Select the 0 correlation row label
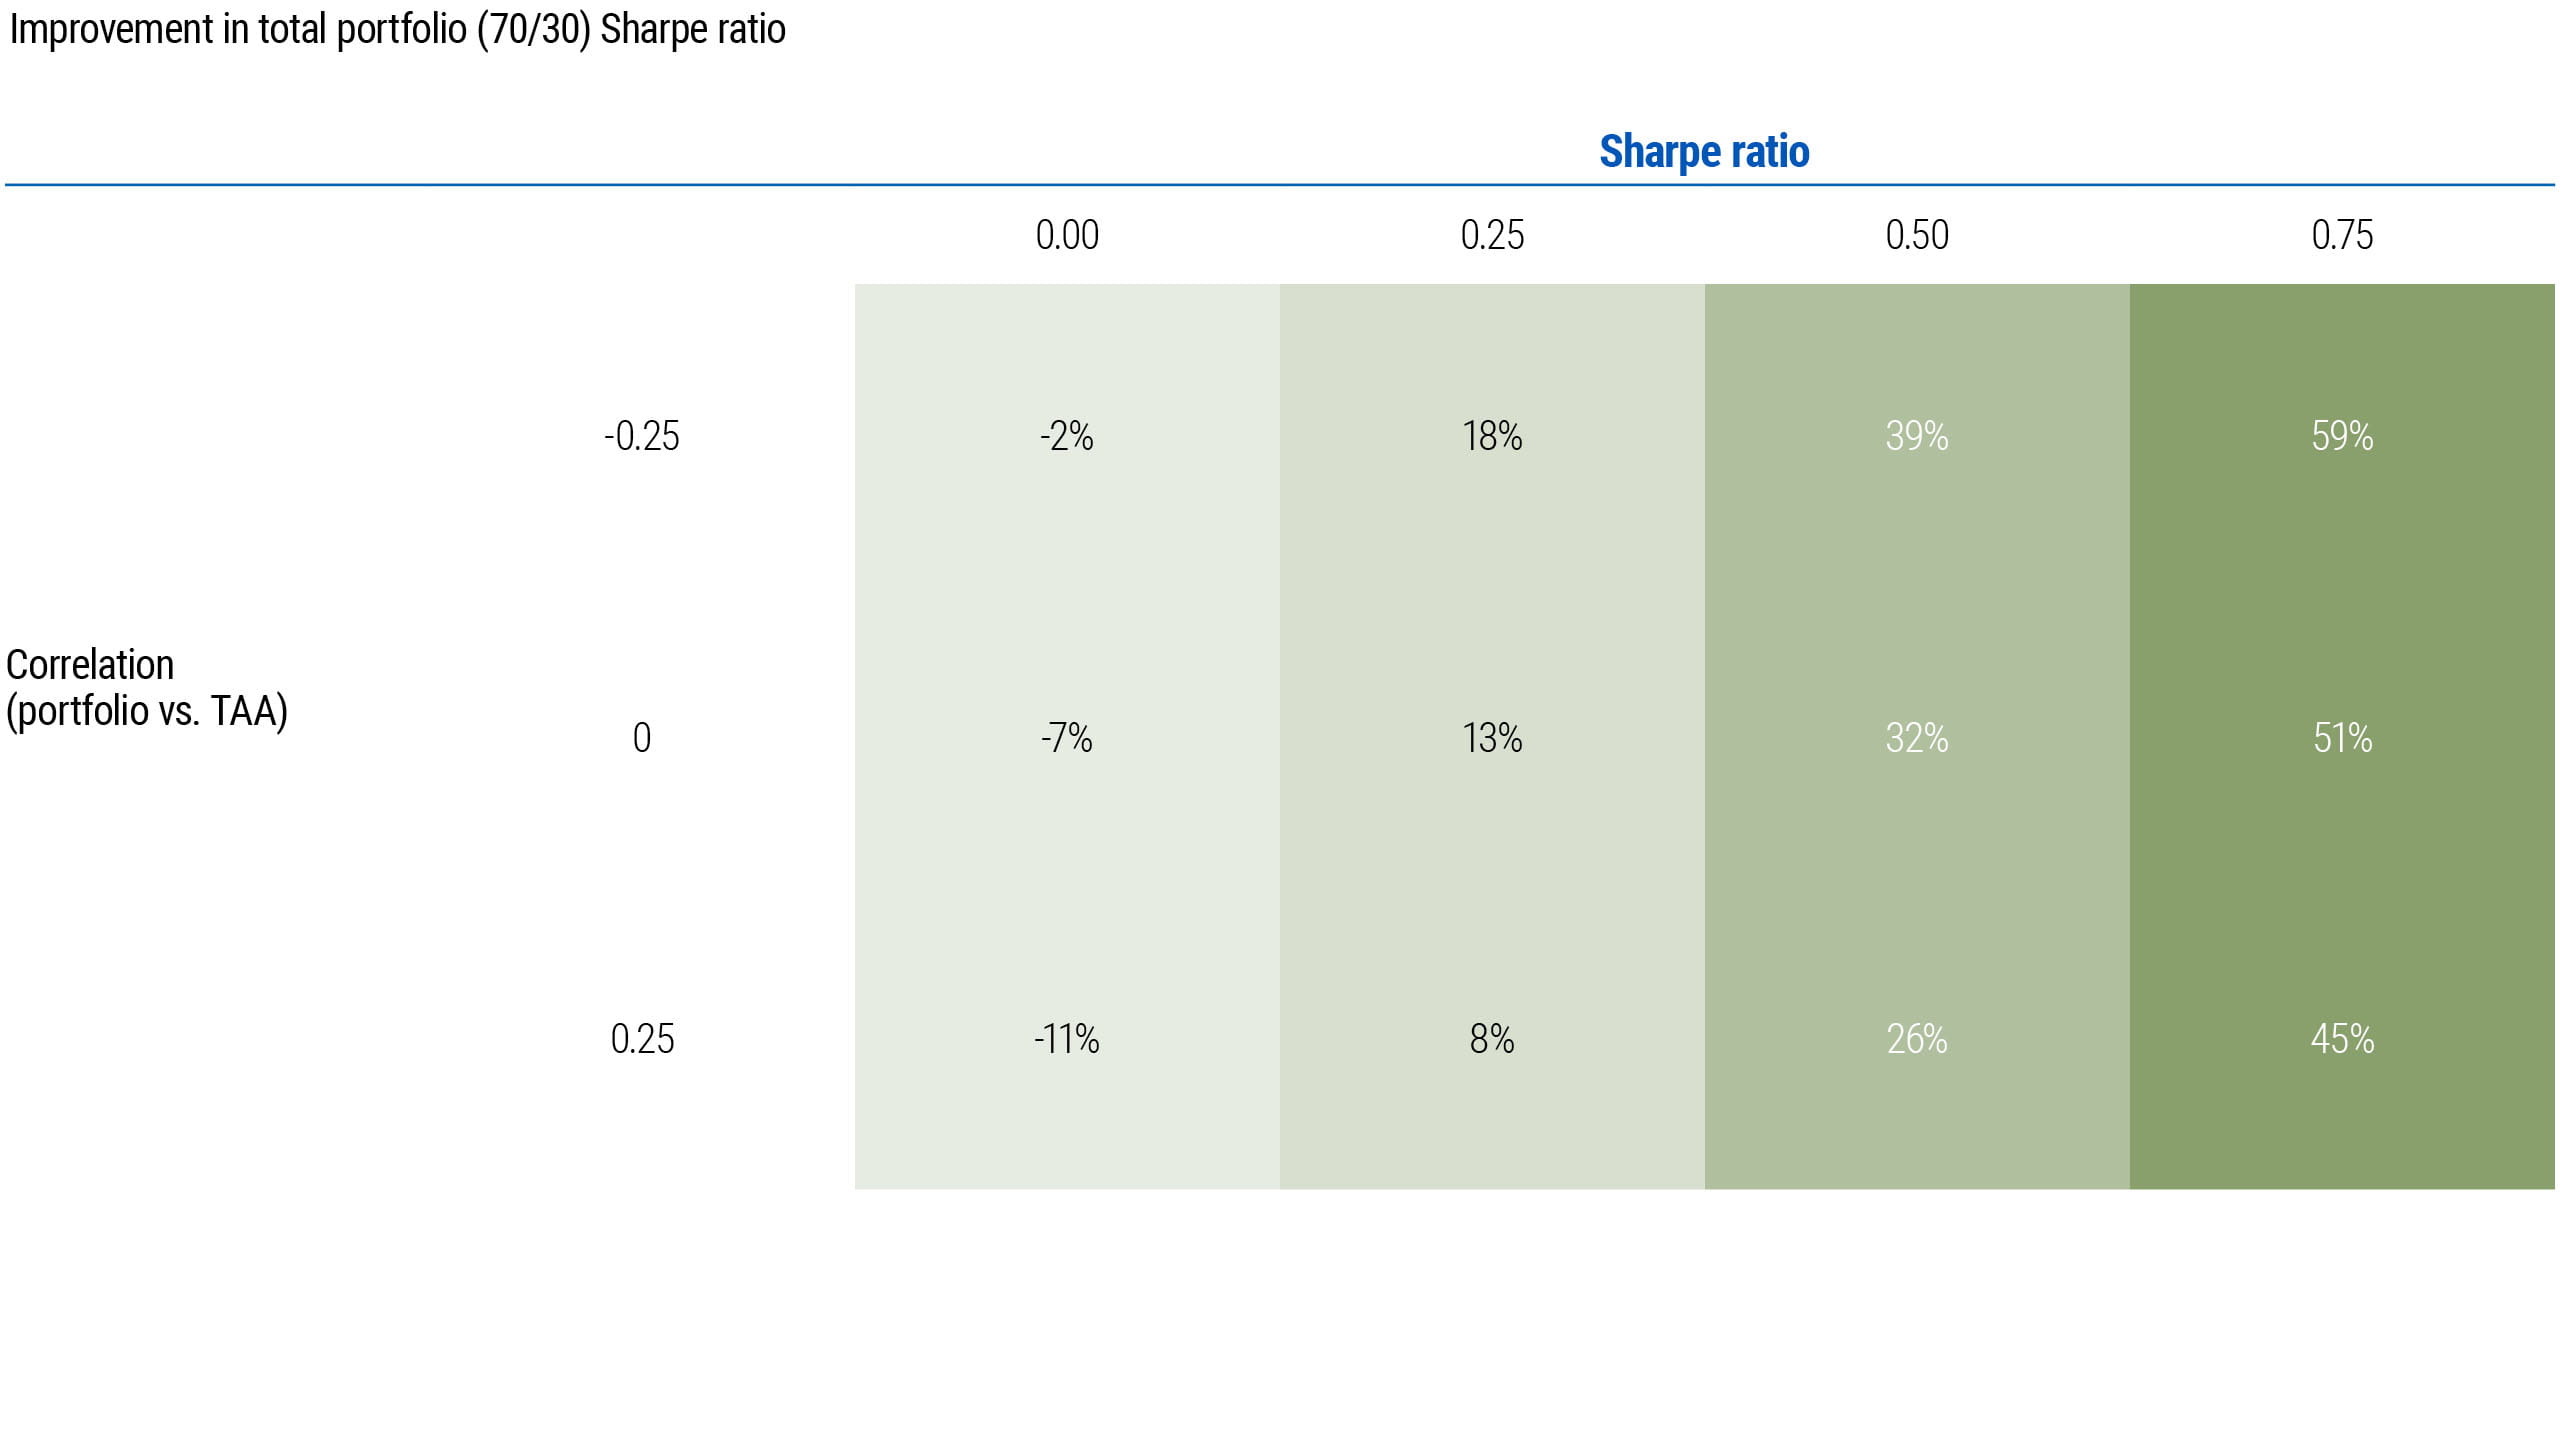The height and width of the screenshot is (1440, 2560). coord(642,738)
